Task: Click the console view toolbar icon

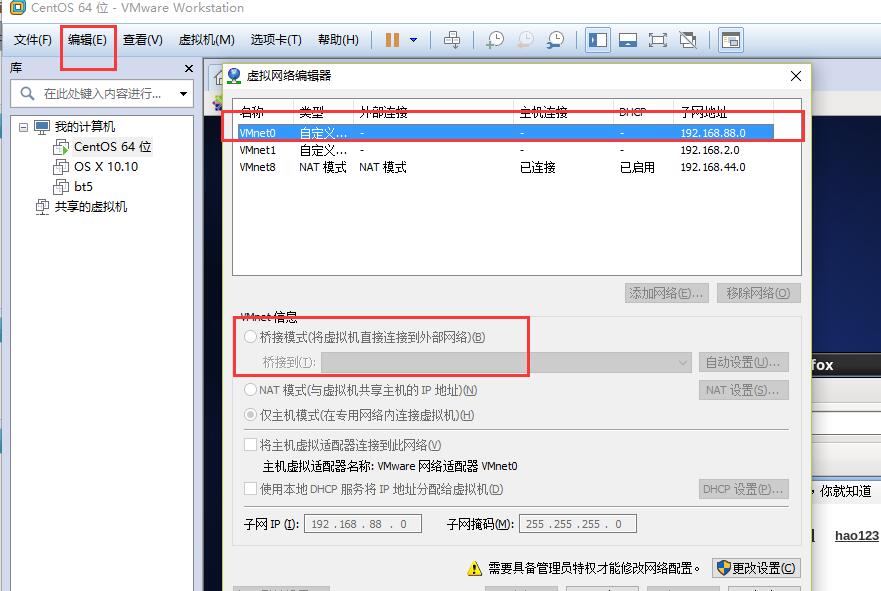Action: click(730, 40)
